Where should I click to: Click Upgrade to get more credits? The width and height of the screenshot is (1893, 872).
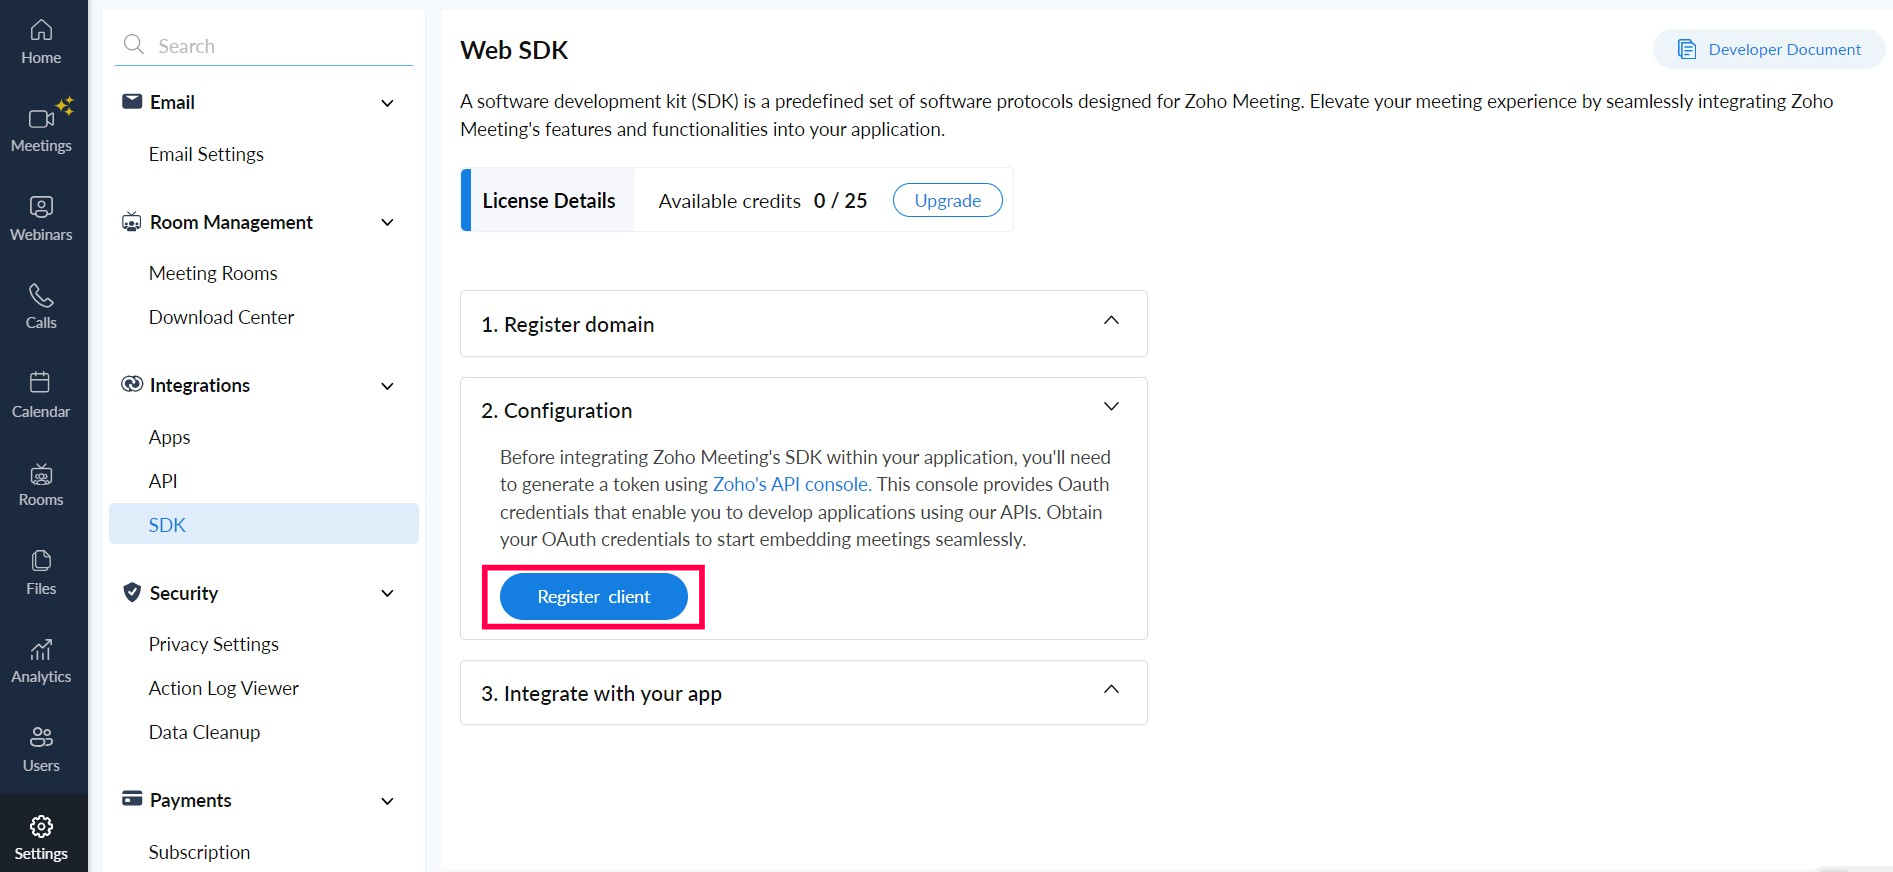pos(947,200)
